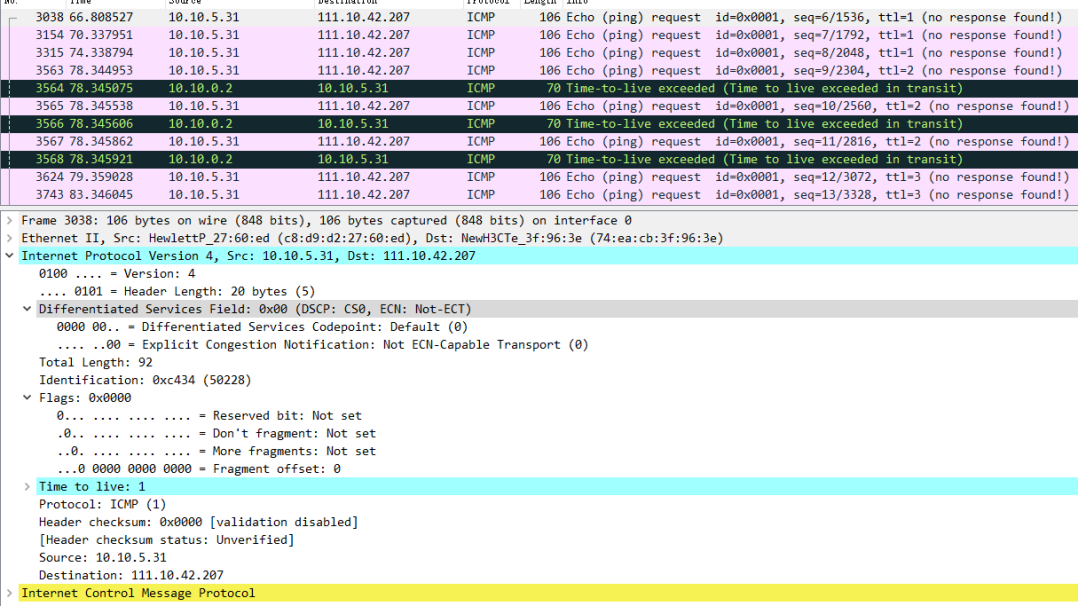Image resolution: width=1079 pixels, height=607 pixels.
Task: Select Time-to-live exceeded packet 3566
Action: tap(540, 124)
